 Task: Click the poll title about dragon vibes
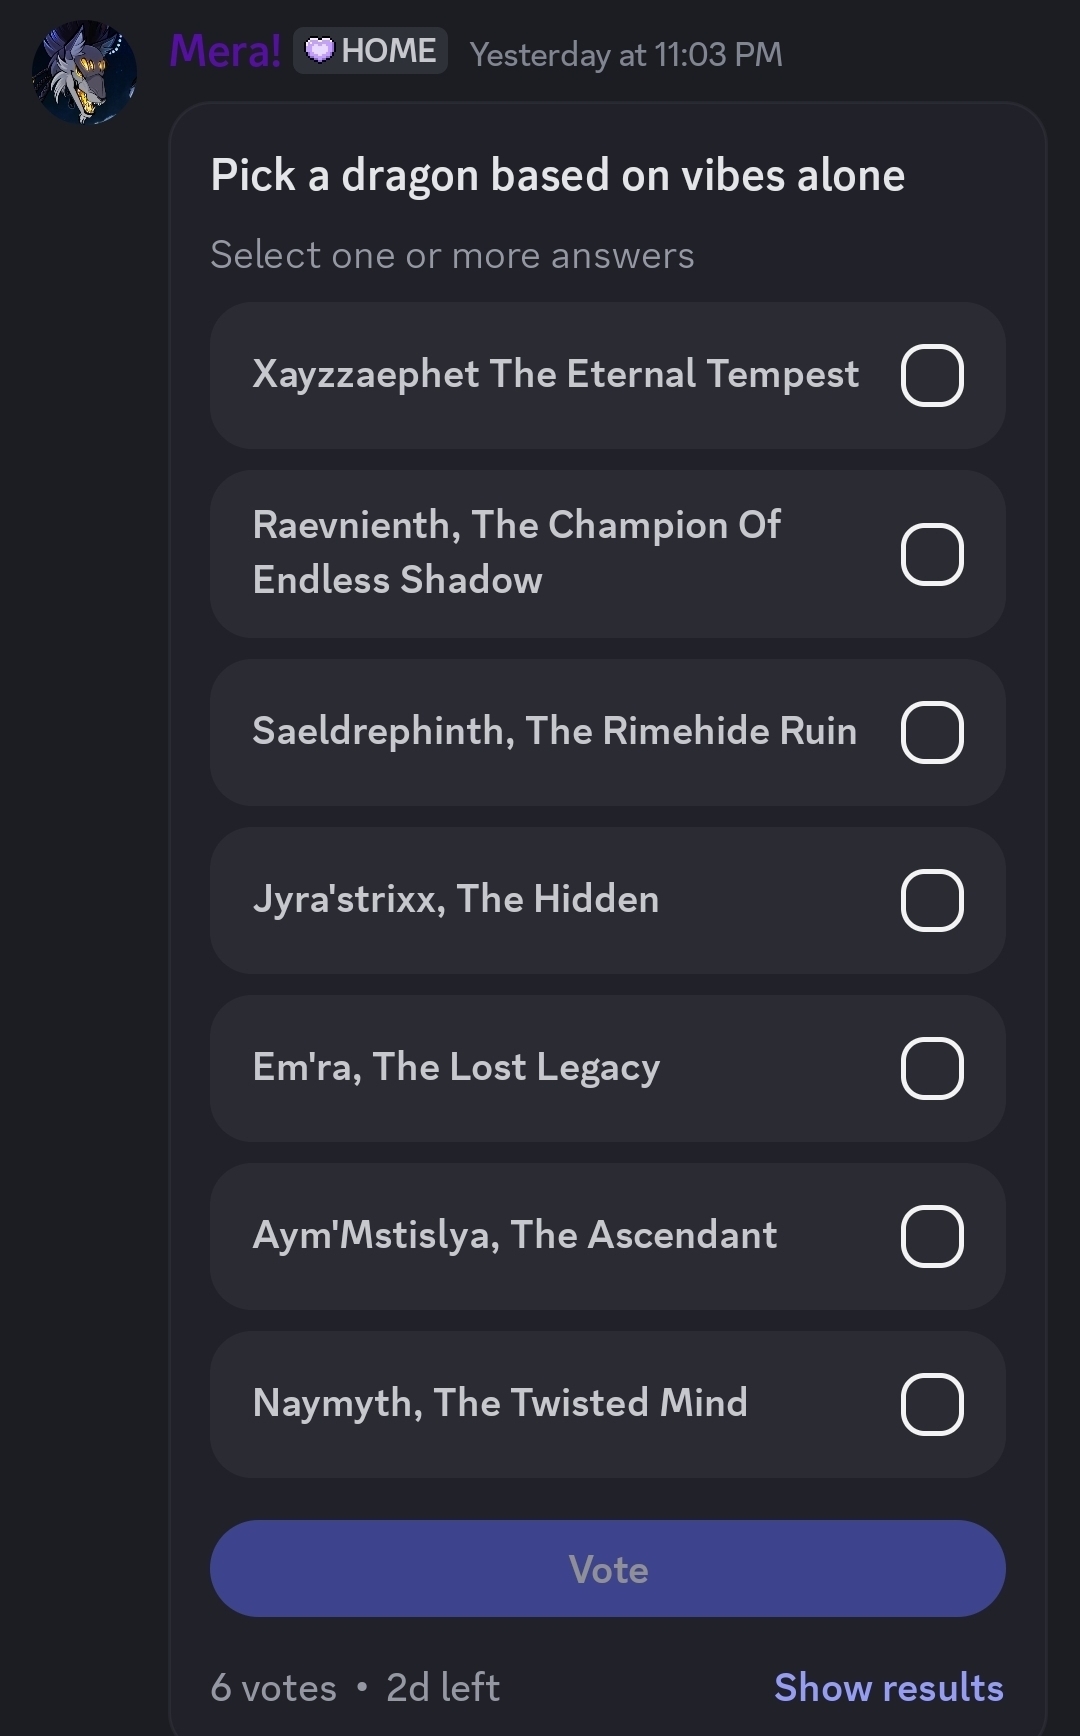click(557, 176)
